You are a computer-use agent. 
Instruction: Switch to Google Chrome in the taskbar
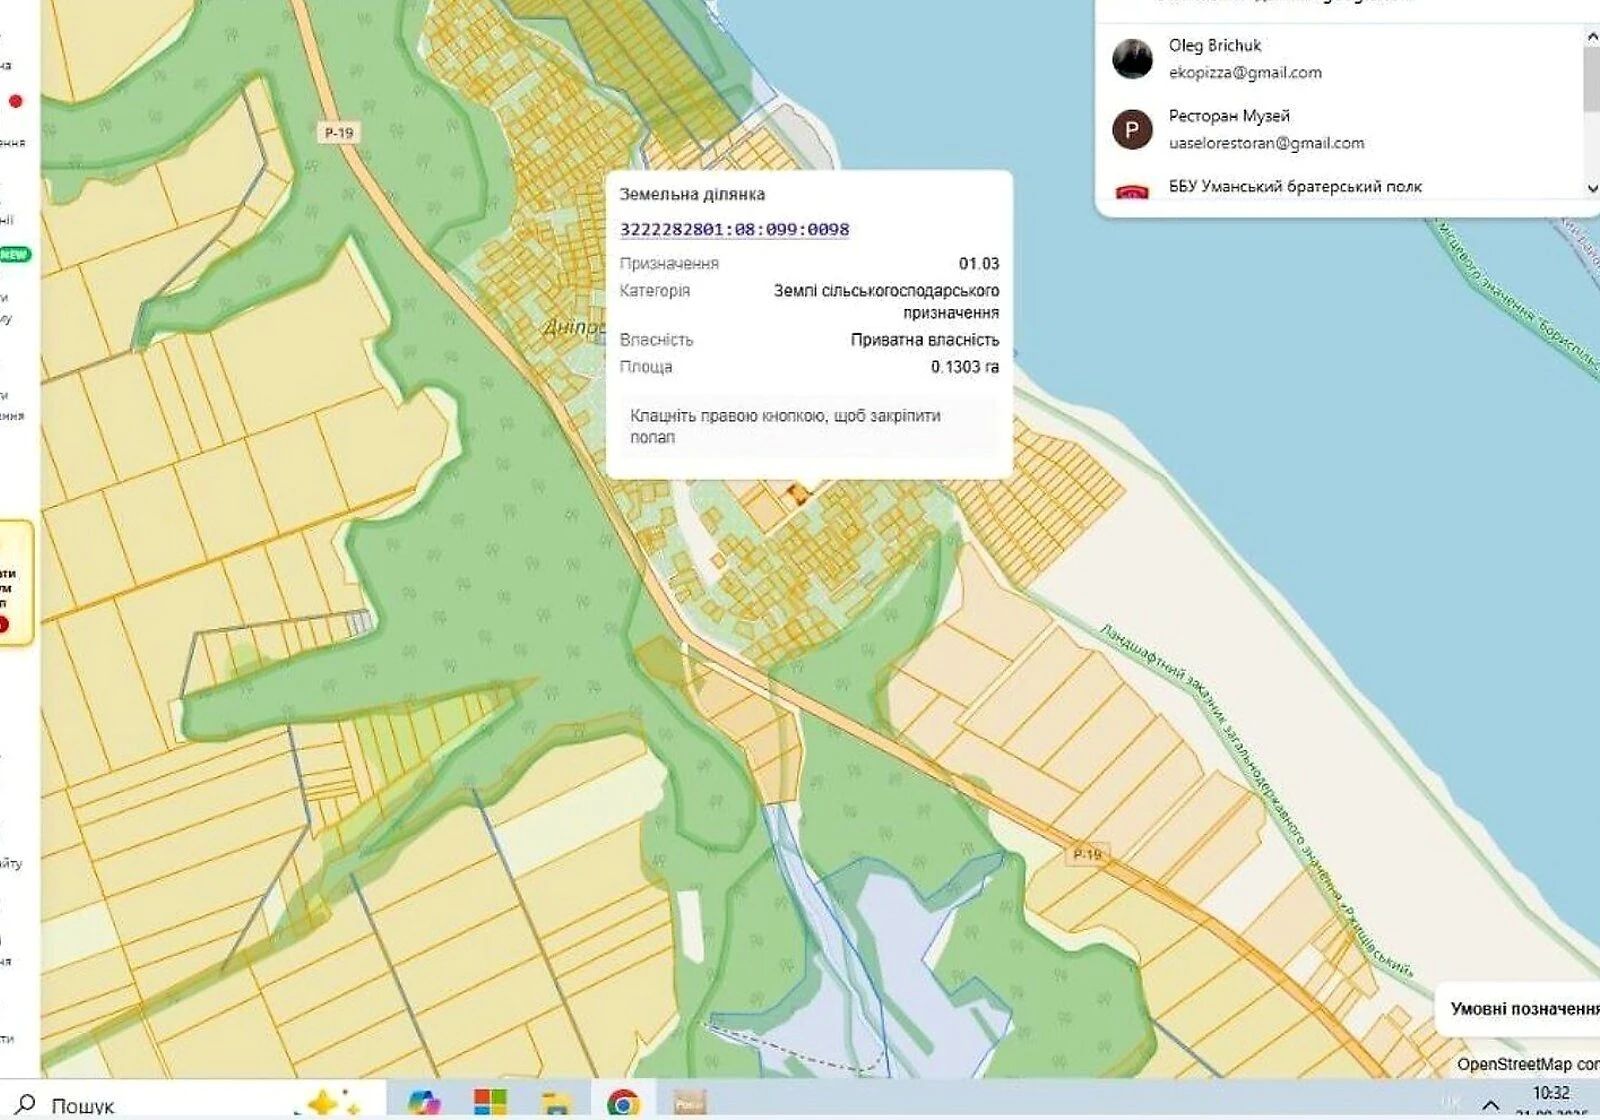[x=623, y=1104]
